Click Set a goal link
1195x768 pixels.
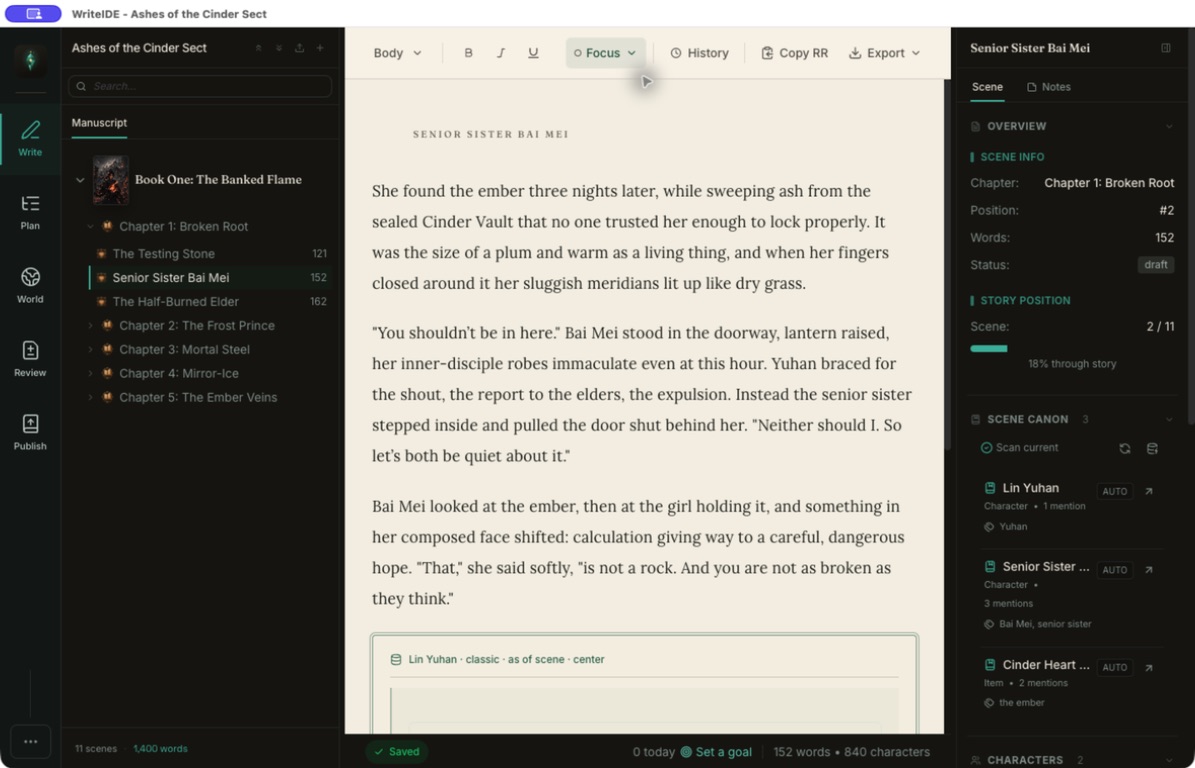pos(716,752)
